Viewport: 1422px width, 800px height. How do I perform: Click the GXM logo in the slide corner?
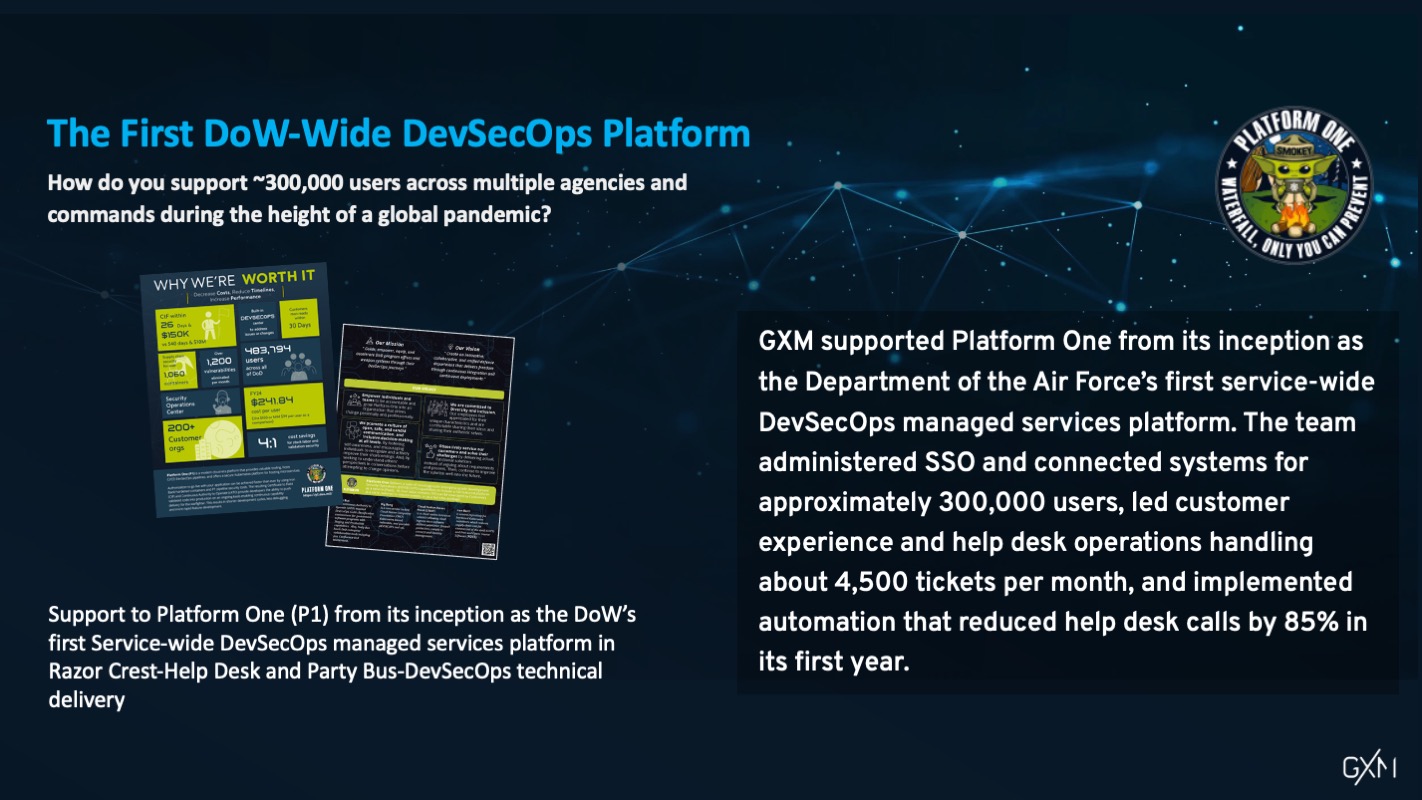click(x=1369, y=767)
